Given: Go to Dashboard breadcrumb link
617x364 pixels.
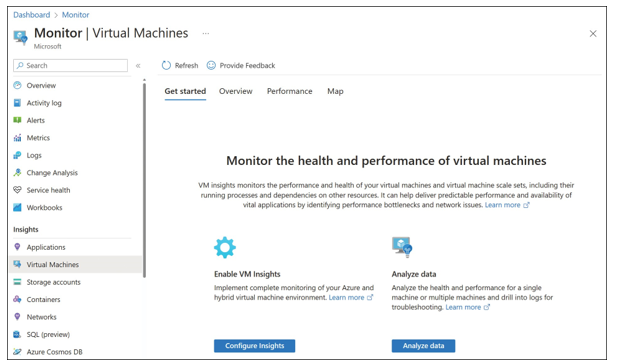Looking at the screenshot, I should pos(32,15).
